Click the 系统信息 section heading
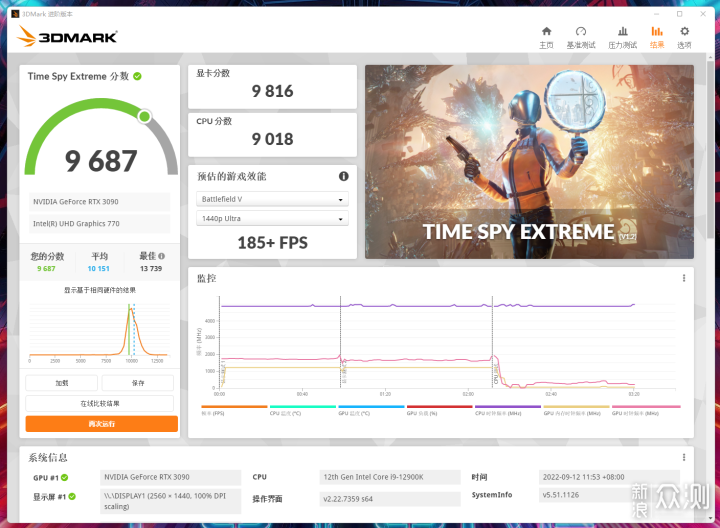The height and width of the screenshot is (528, 720). tap(48, 457)
